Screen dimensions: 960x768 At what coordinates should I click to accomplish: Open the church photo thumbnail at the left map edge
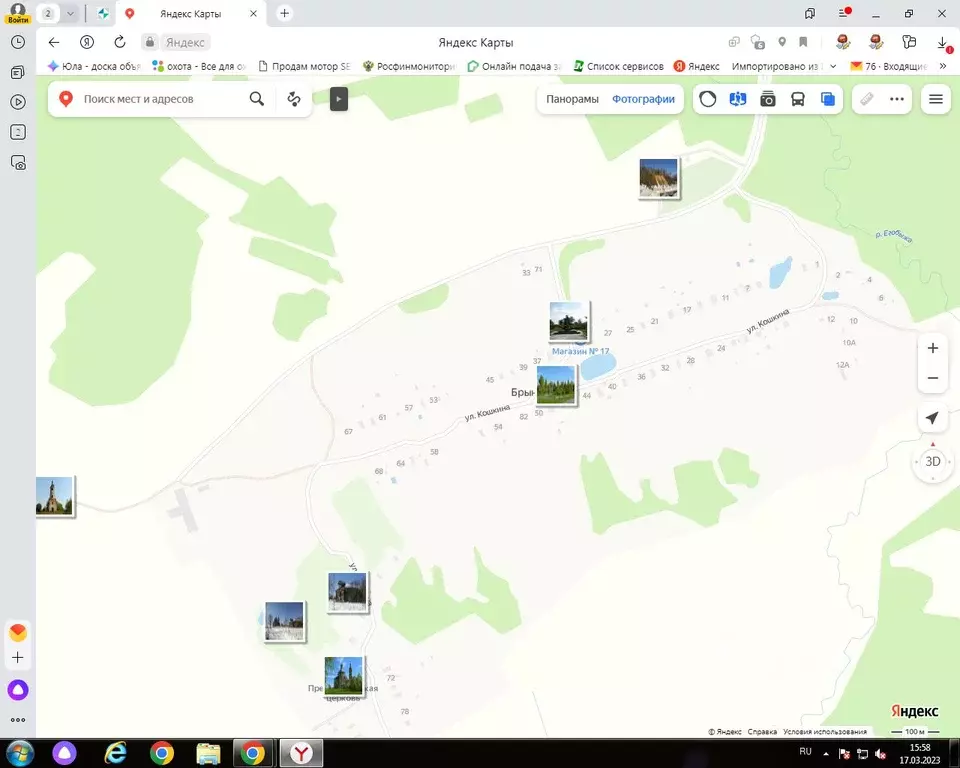point(54,497)
